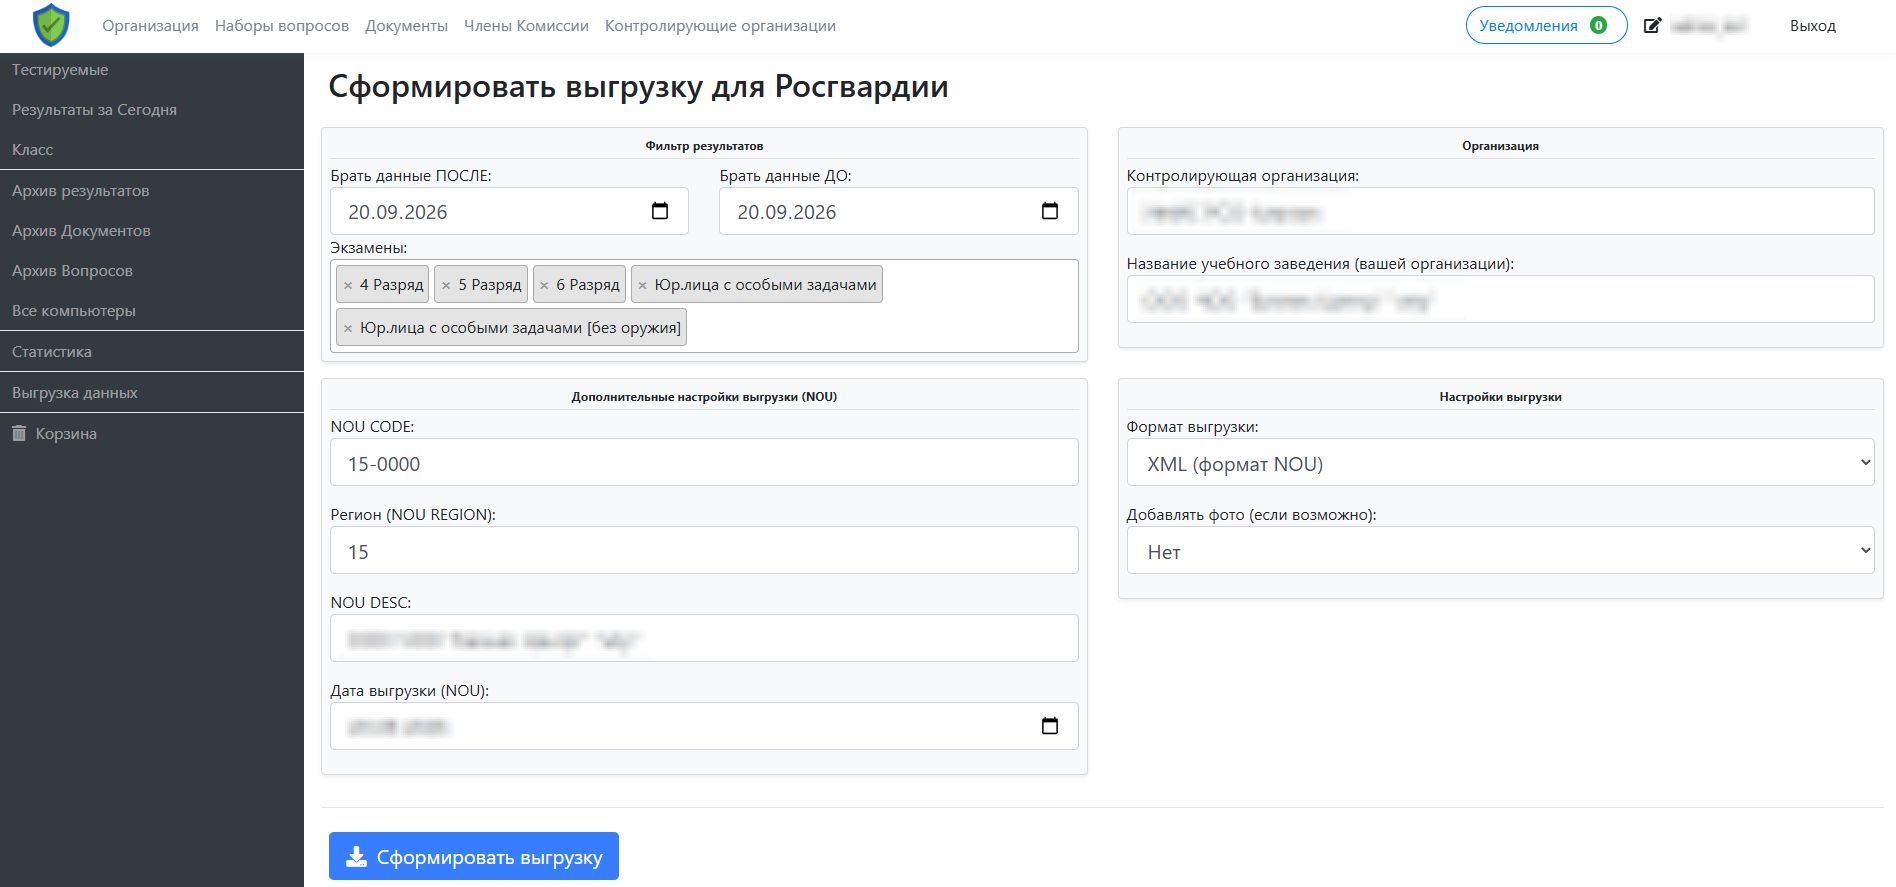Remove the '4 Разряд' exam tag
1896x887 pixels.
tap(348, 285)
